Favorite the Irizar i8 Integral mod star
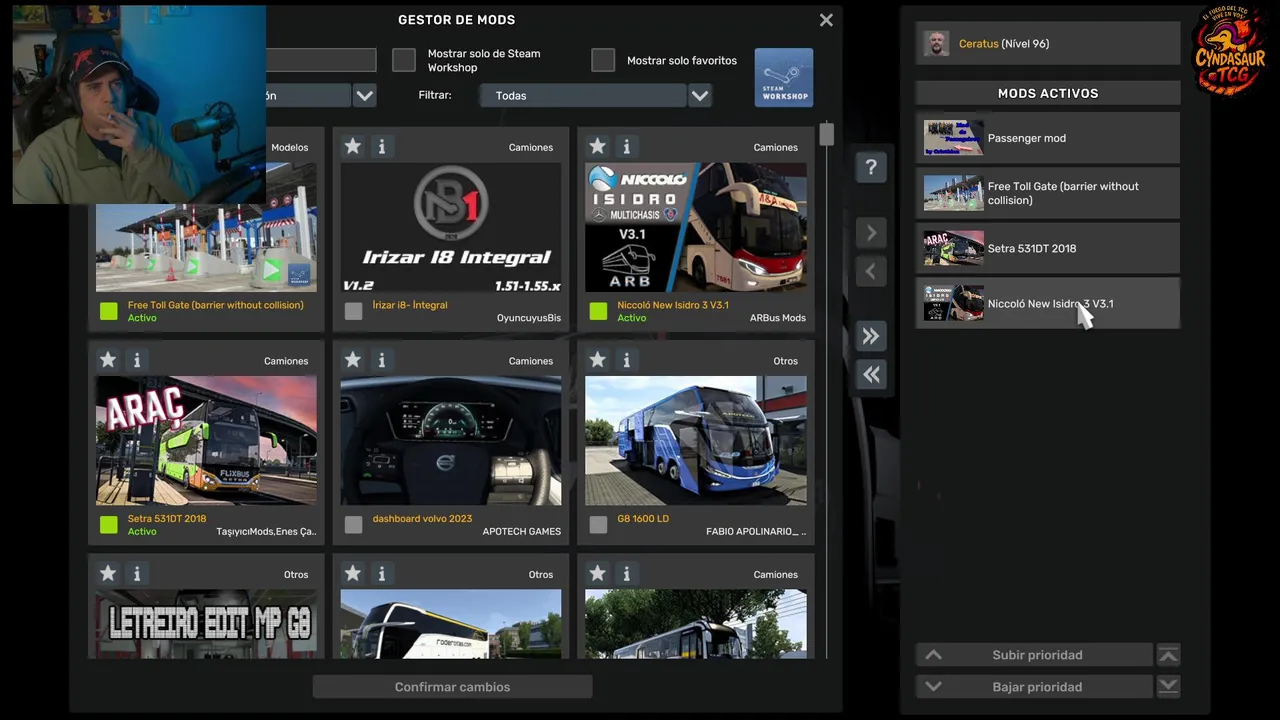 (x=352, y=146)
